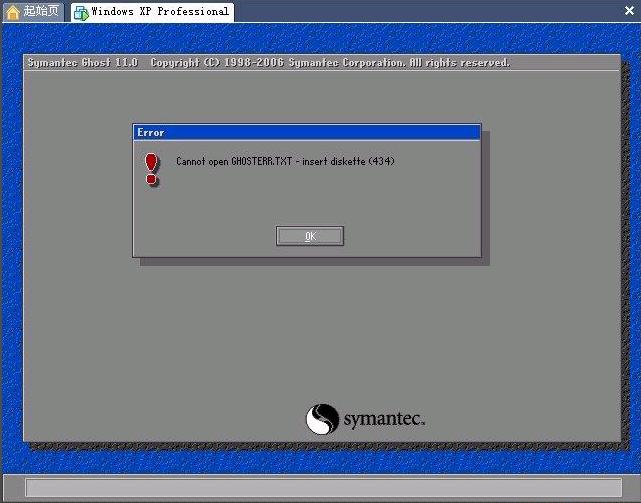Click the "symantec." wordmark text
Image resolution: width=641 pixels, height=503 pixels.
coord(384,419)
